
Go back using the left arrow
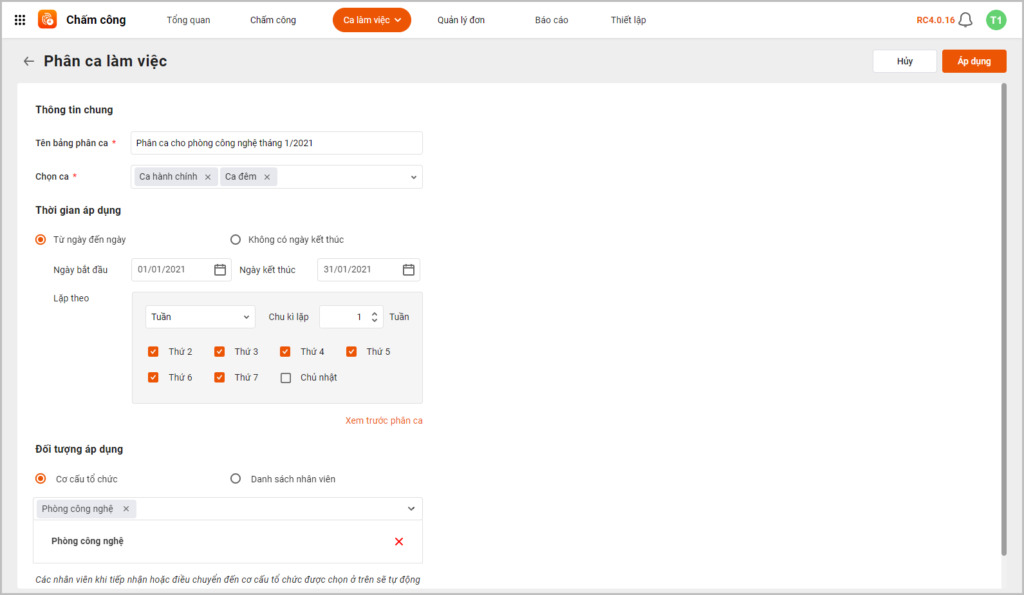point(28,62)
